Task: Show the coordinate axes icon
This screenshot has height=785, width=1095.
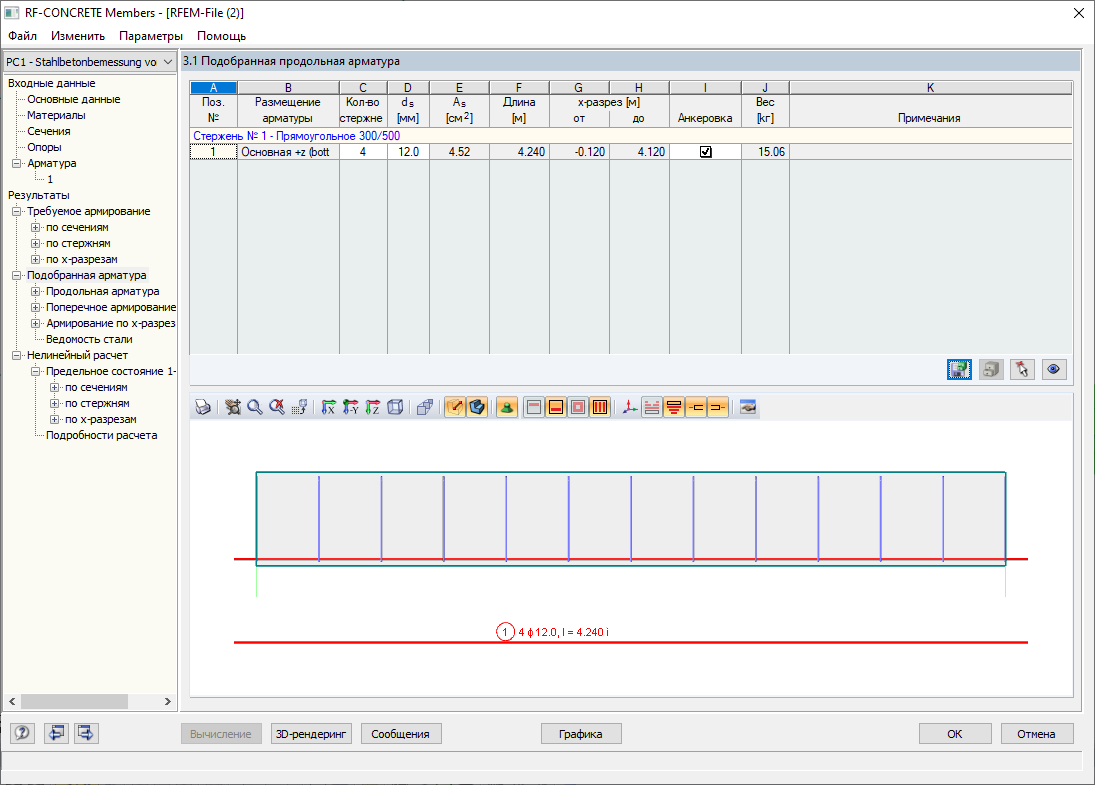Action: pos(630,407)
